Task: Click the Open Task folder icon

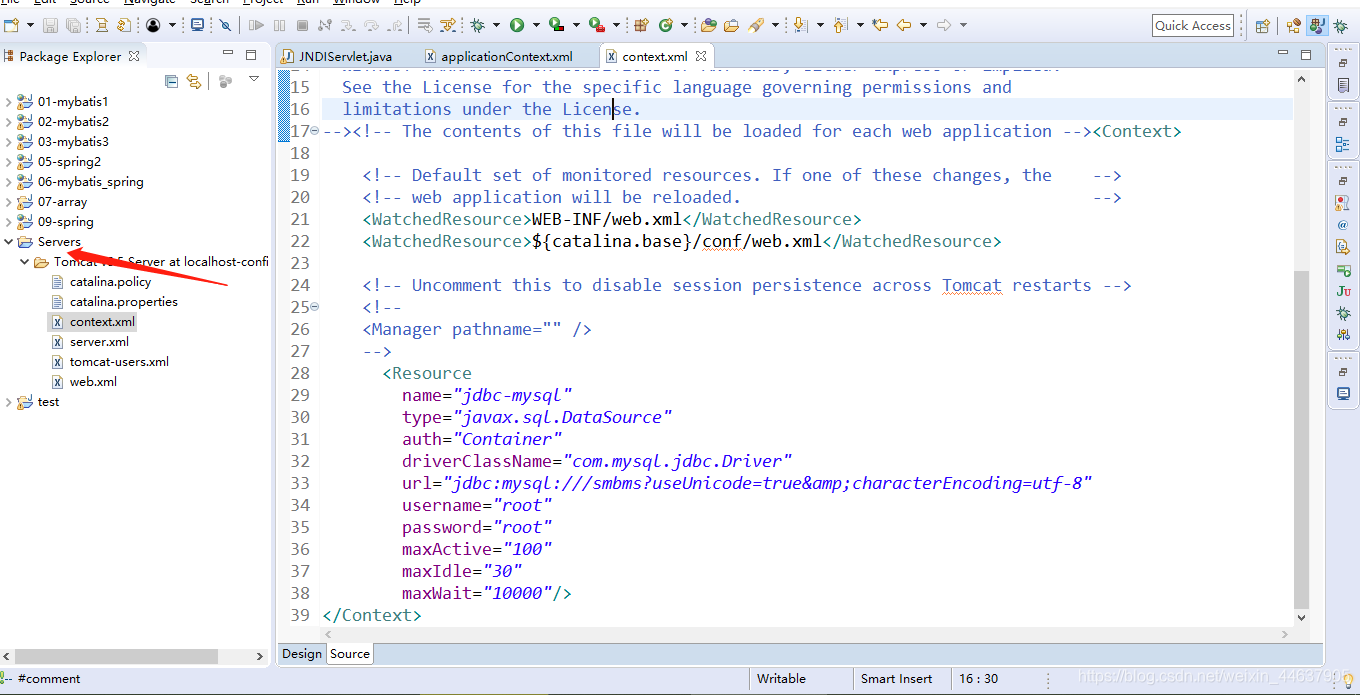Action: point(731,25)
